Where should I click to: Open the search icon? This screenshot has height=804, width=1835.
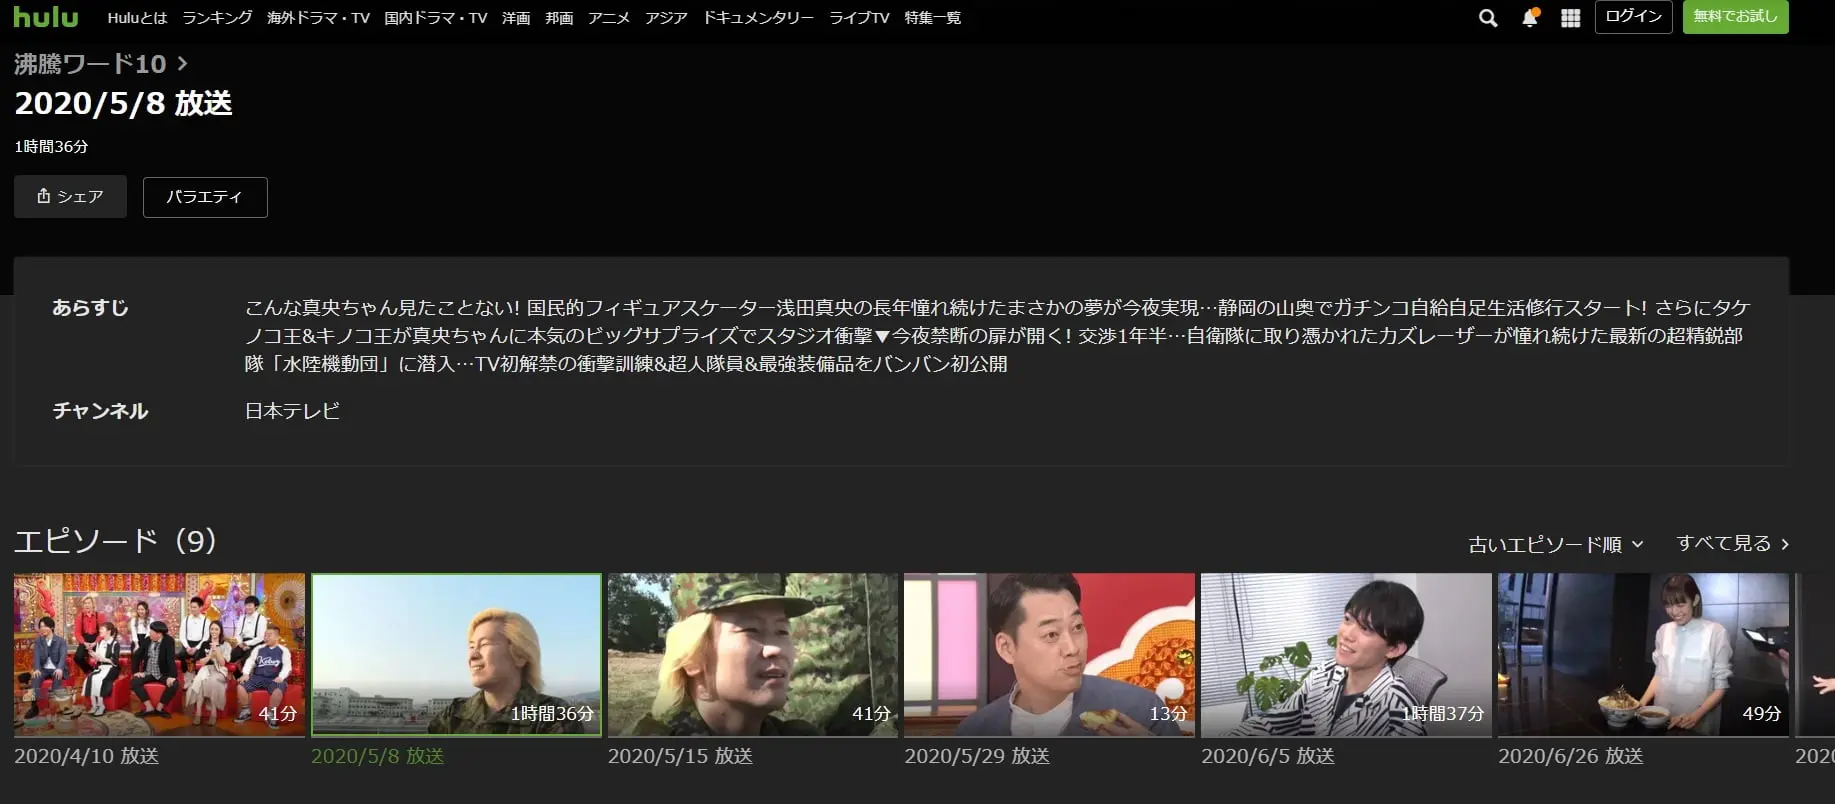1488,18
